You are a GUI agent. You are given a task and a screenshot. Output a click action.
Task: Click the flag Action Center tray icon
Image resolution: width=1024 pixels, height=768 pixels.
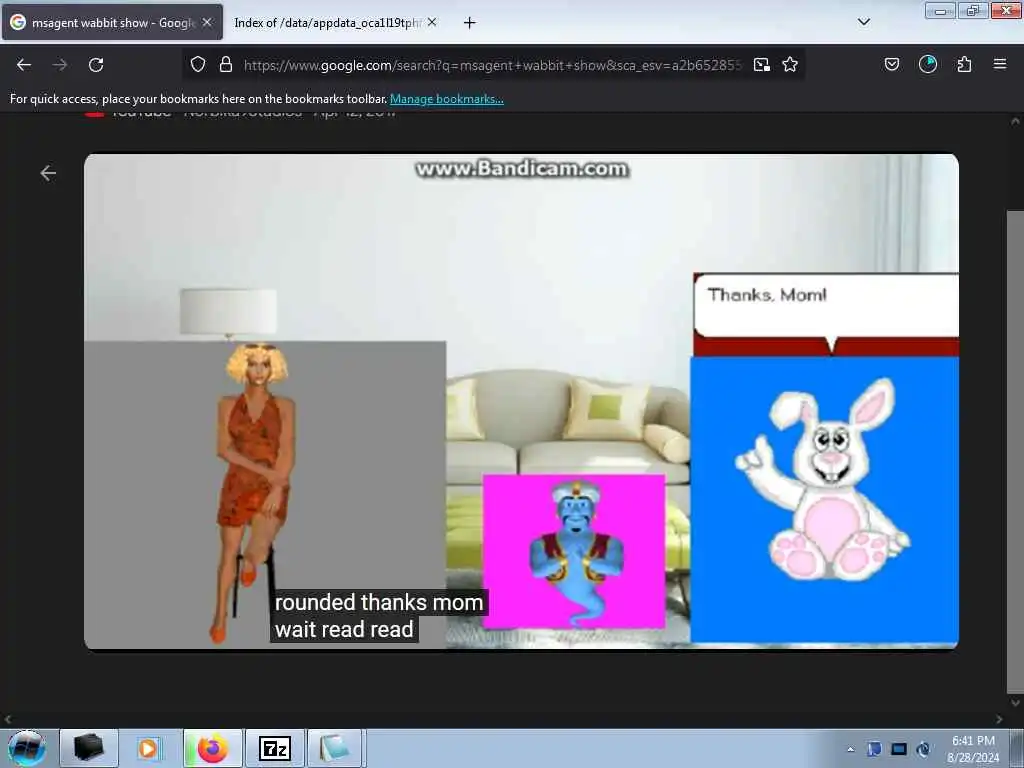(x=874, y=749)
